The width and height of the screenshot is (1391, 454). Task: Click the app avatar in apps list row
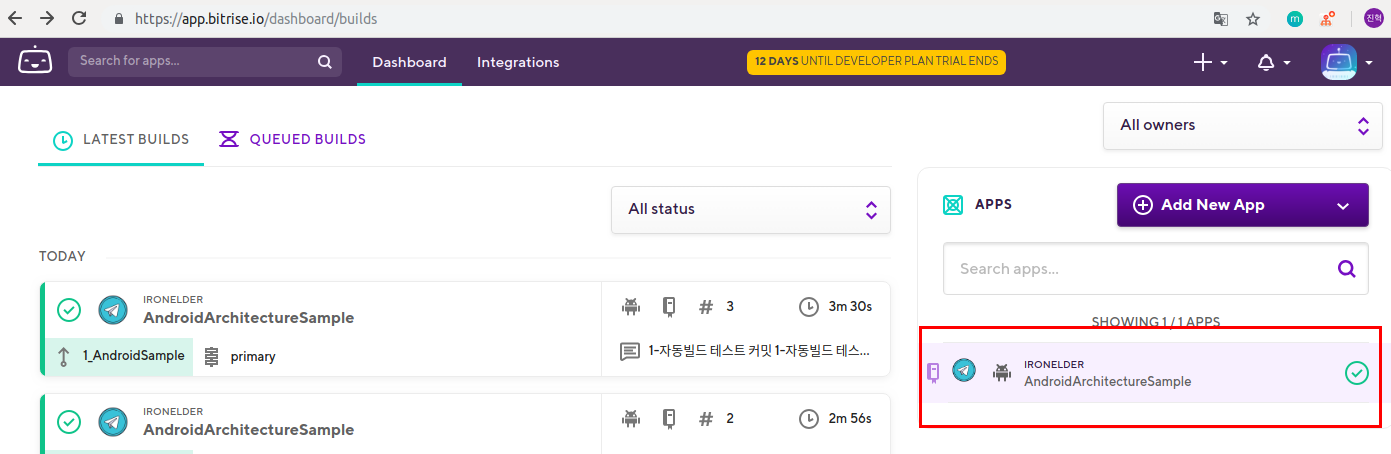pyautogui.click(x=964, y=371)
